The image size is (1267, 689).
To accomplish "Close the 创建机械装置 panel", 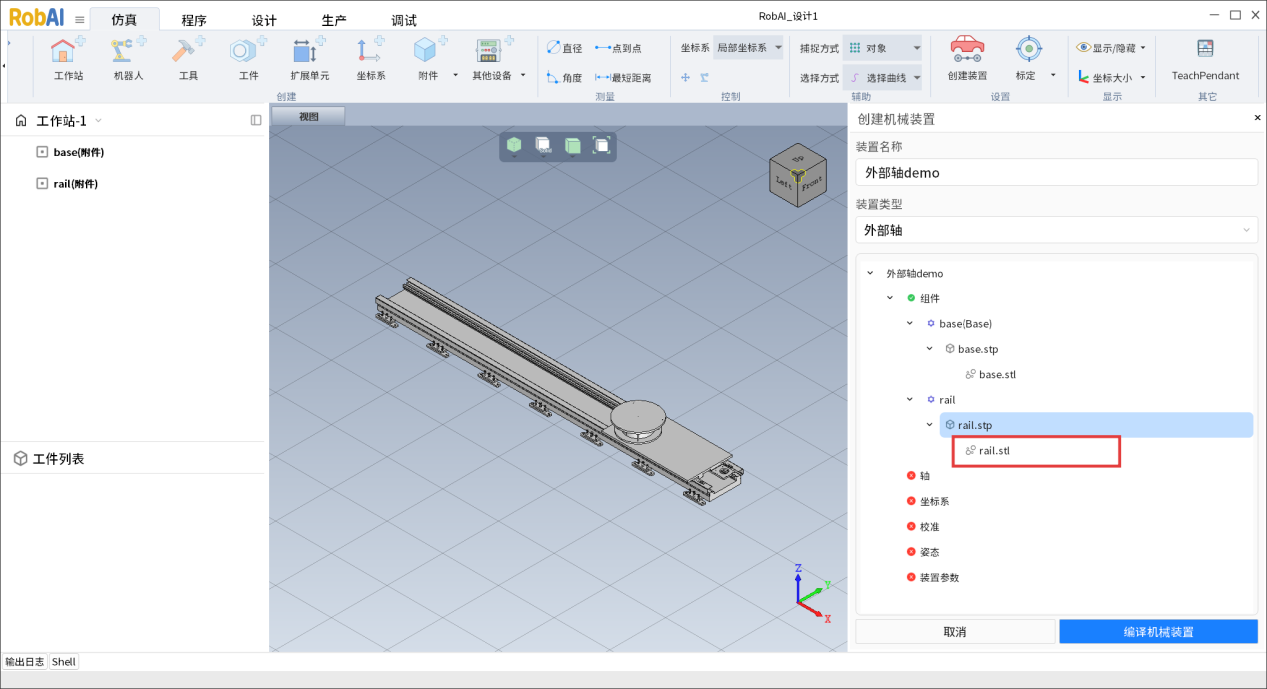I will point(1257,118).
